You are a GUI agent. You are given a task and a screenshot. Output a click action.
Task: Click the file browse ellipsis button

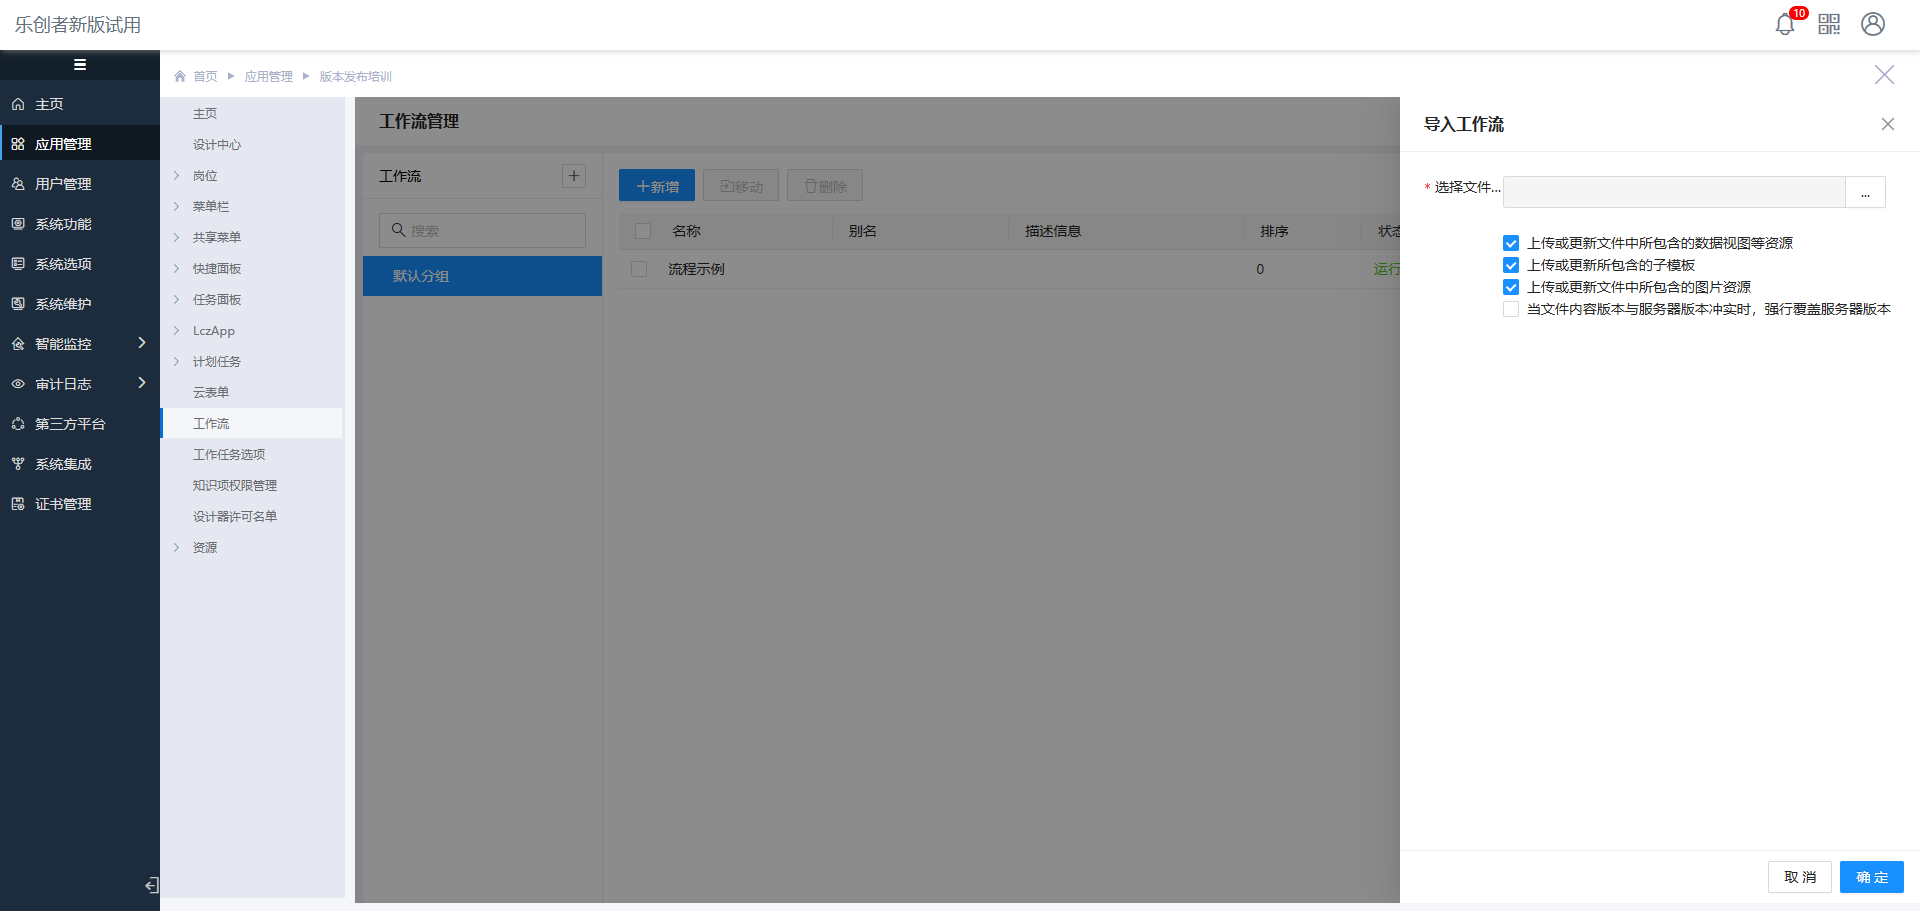(x=1865, y=192)
